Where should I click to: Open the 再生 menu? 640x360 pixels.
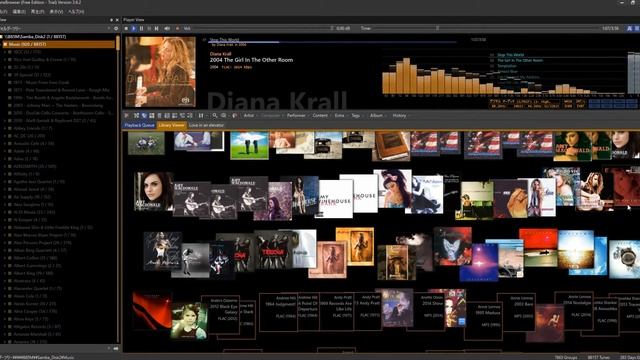(x=38, y=12)
